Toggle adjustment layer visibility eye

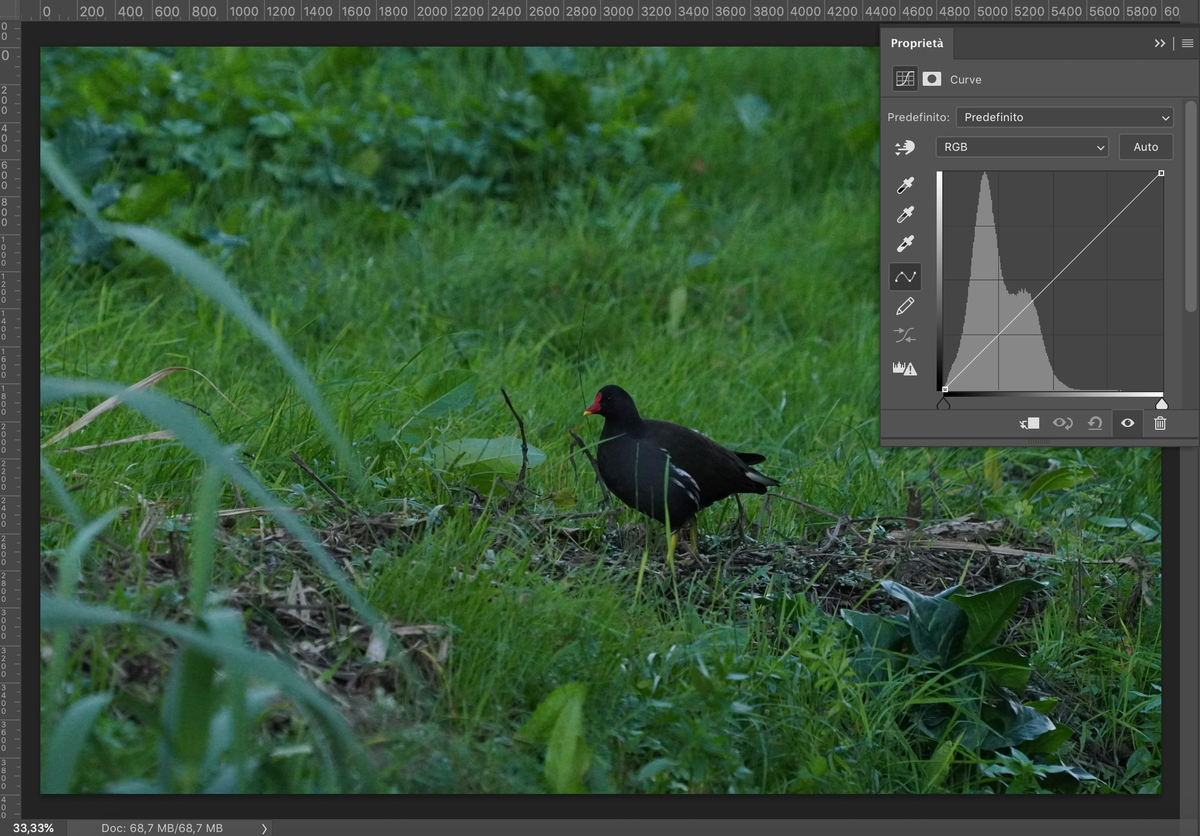click(x=1127, y=423)
